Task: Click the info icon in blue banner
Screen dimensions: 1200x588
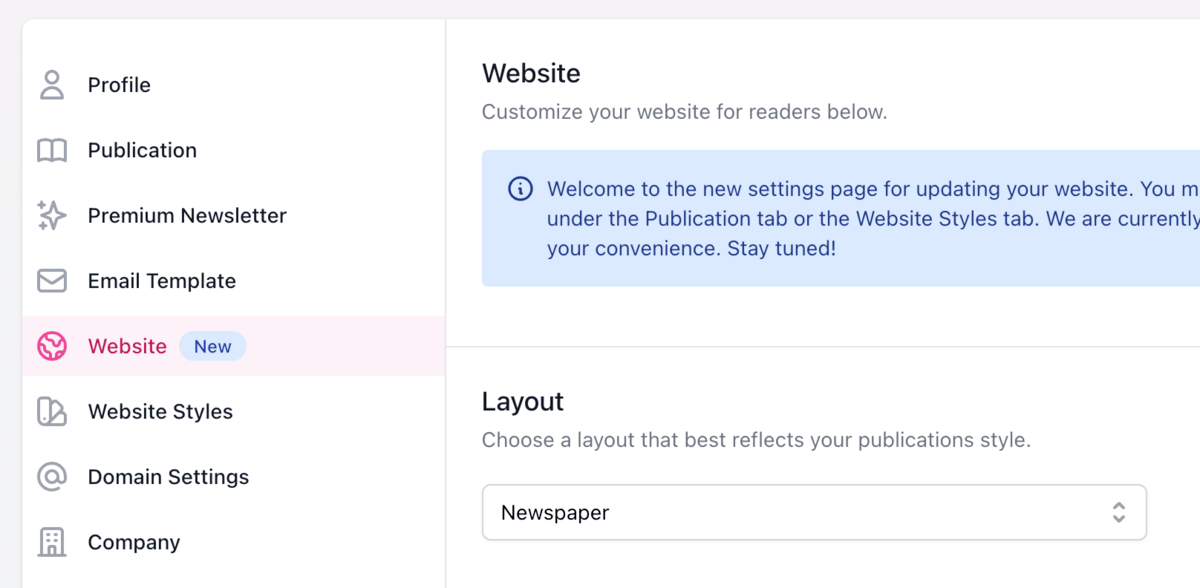Action: click(520, 188)
